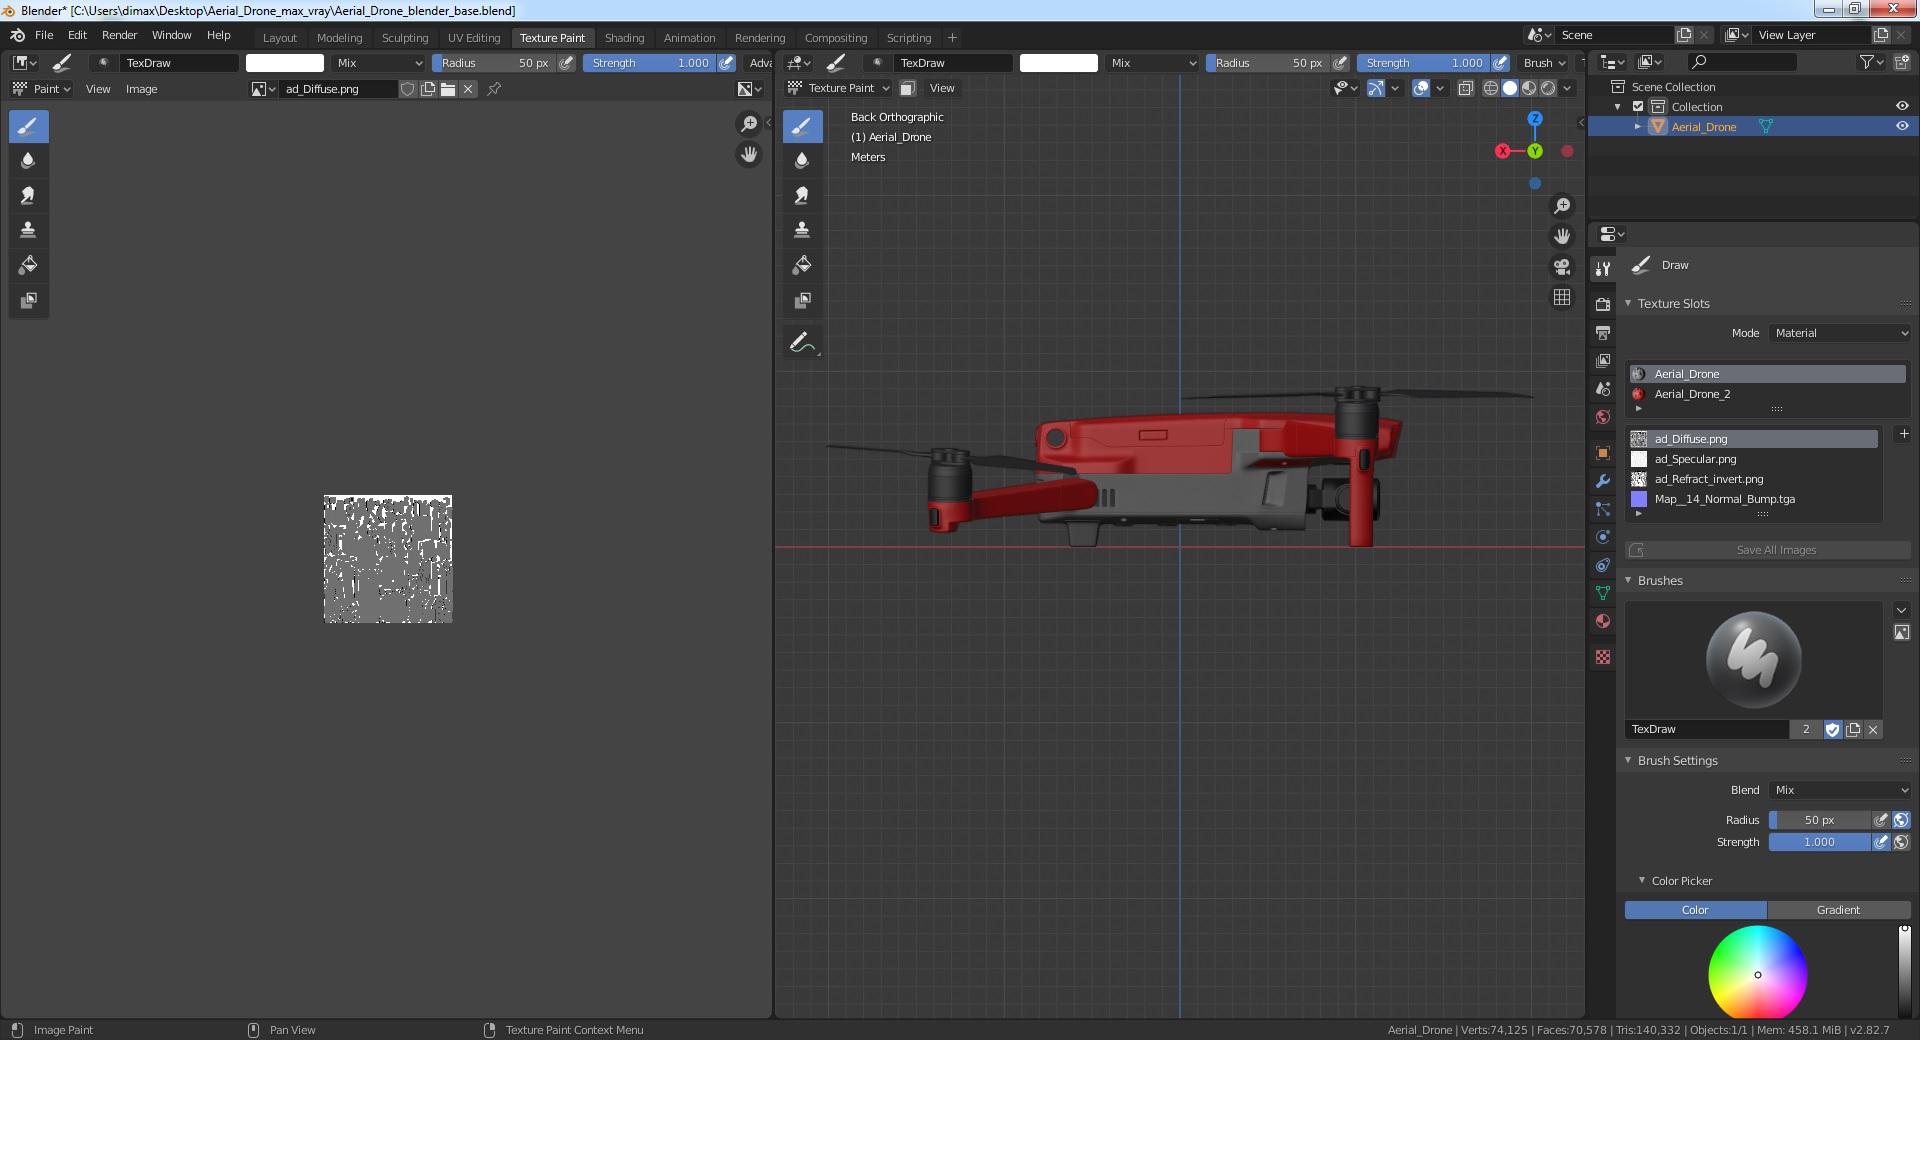Uncheck the Collection exclude checkbox

coord(1638,107)
